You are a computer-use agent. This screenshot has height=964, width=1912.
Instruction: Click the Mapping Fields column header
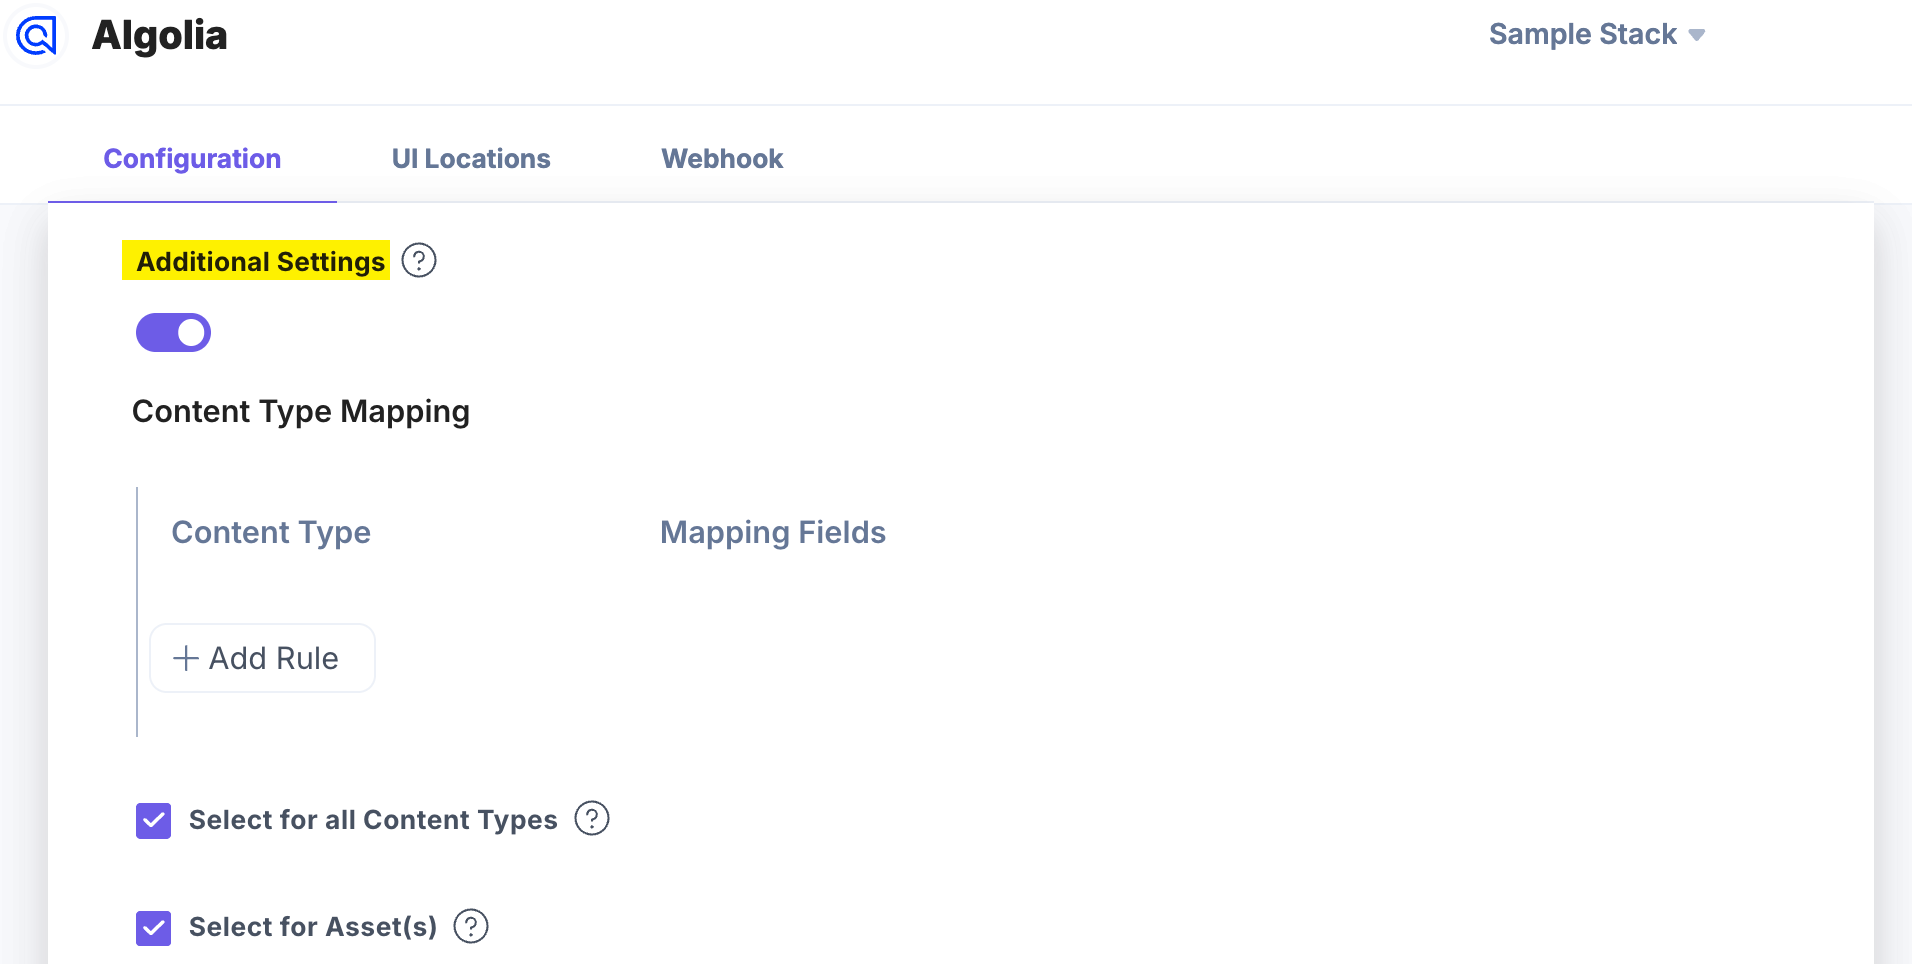(x=773, y=533)
